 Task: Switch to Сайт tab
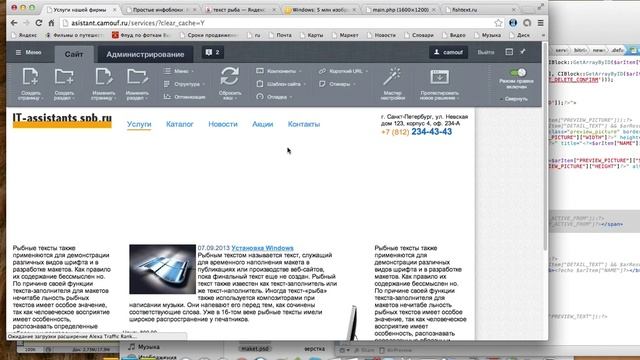click(74, 54)
